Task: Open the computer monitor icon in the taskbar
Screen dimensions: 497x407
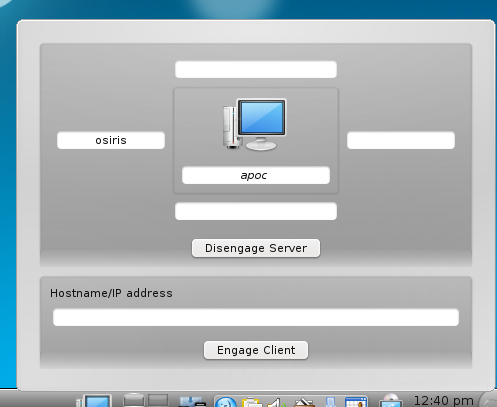Action: click(94, 401)
